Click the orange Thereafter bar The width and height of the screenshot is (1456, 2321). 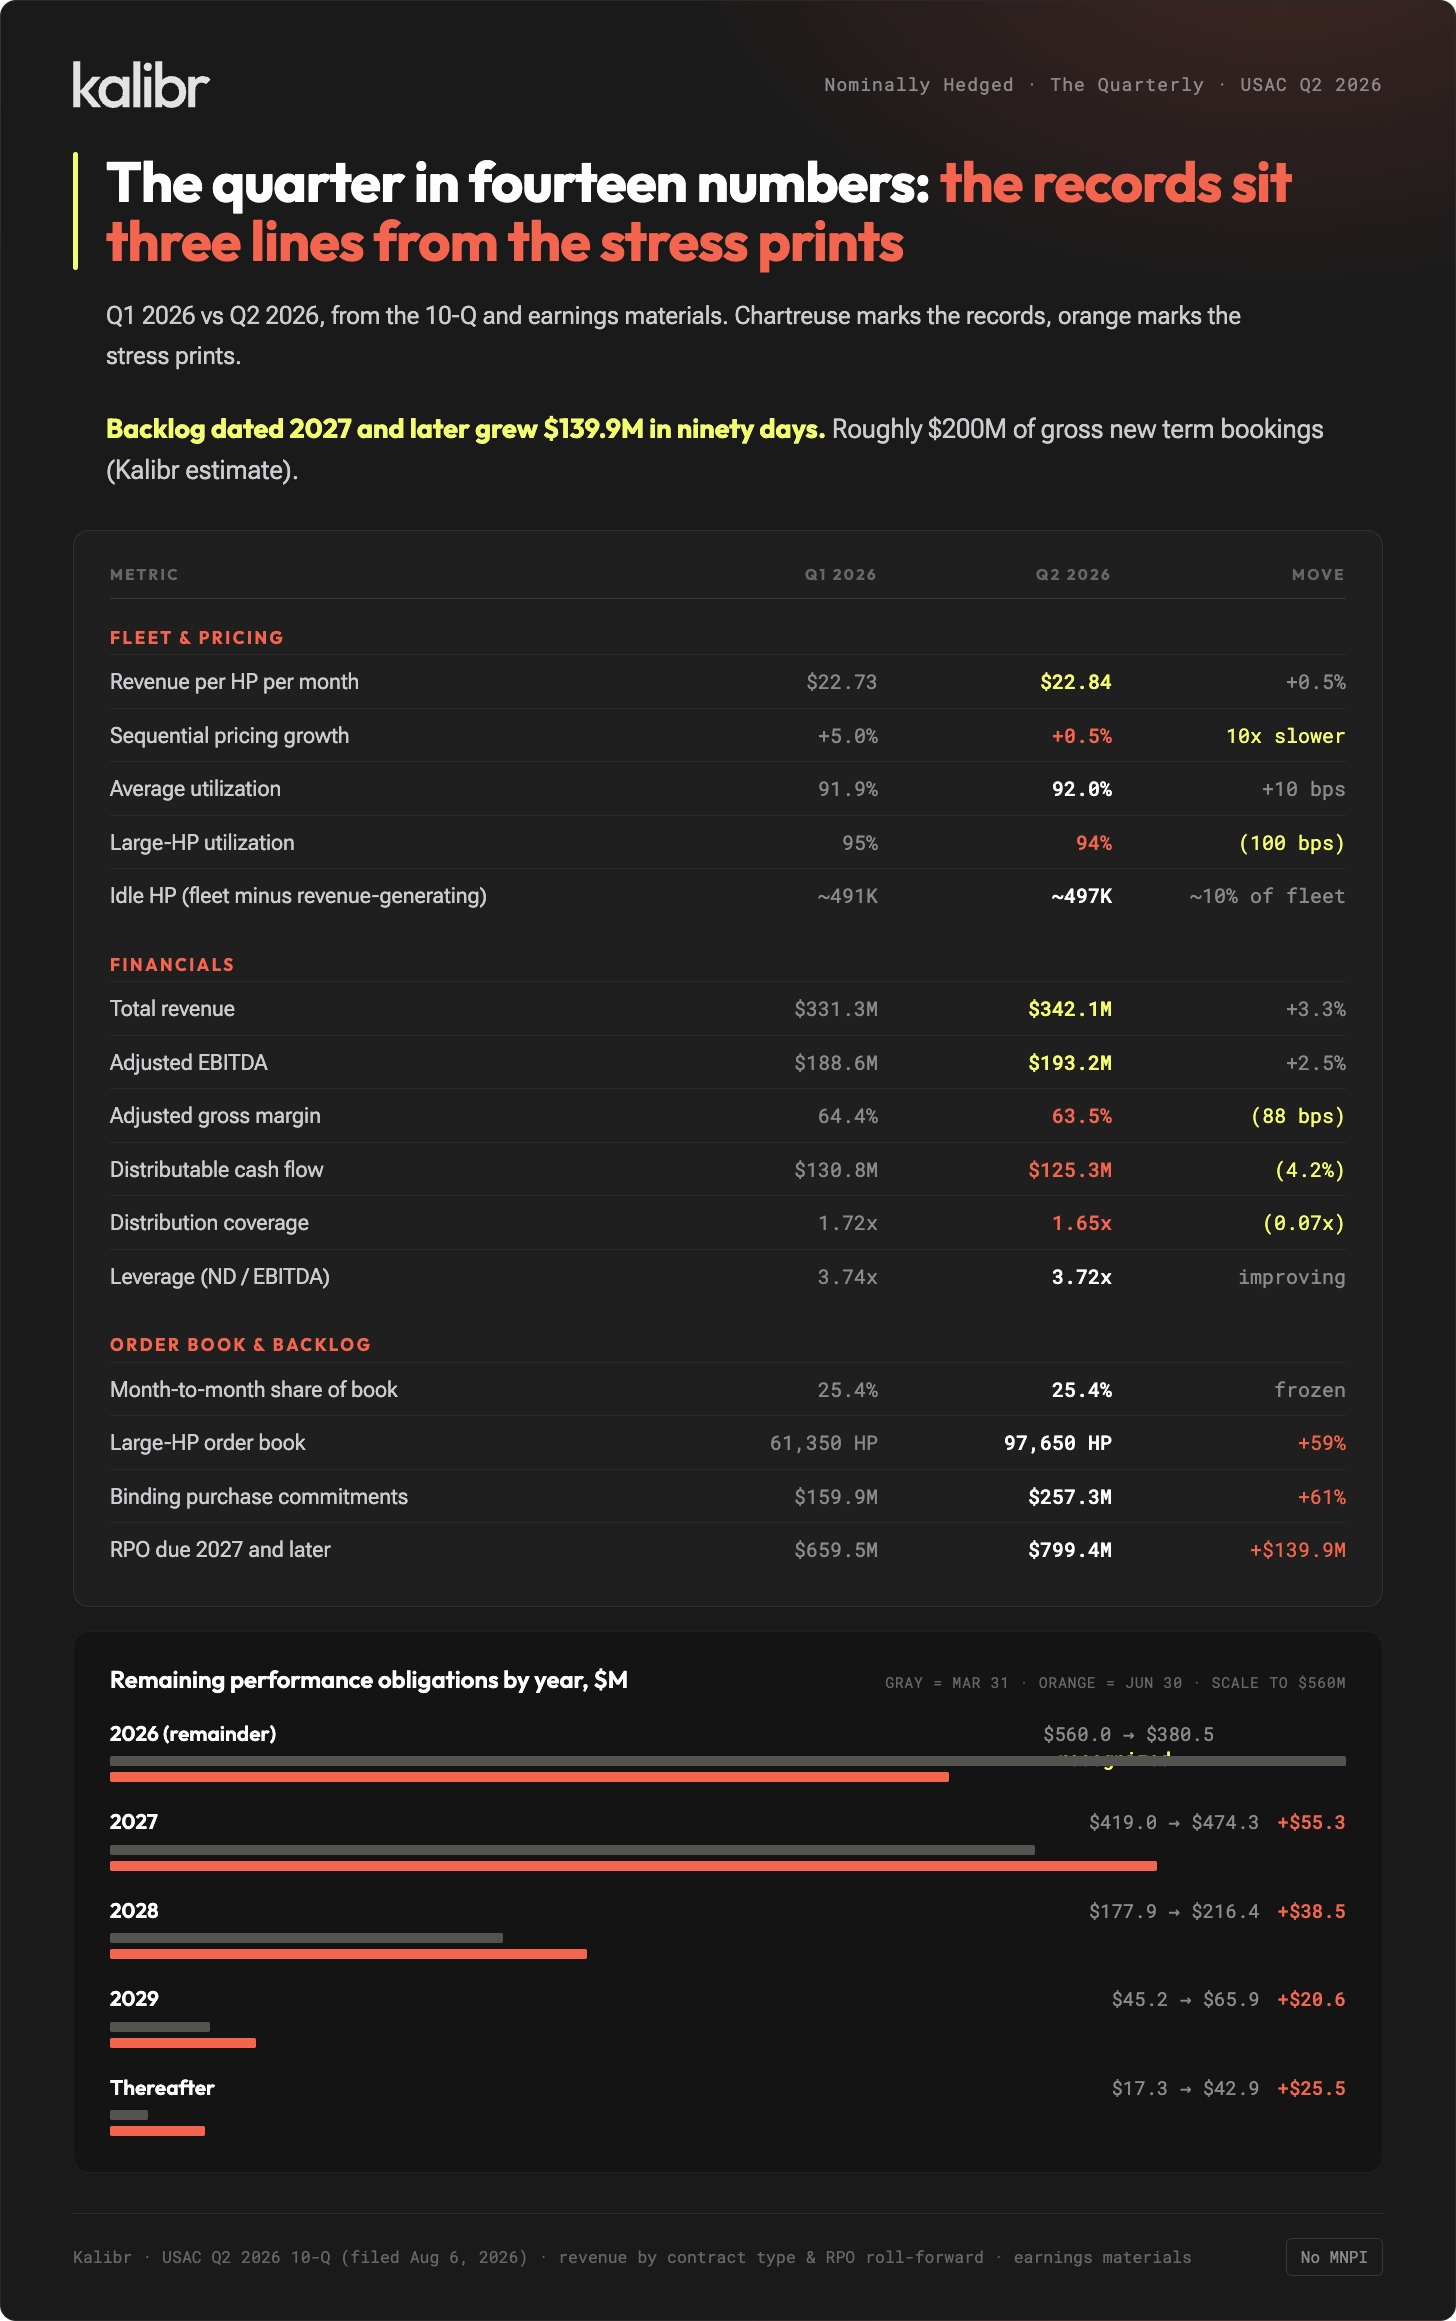click(157, 2131)
